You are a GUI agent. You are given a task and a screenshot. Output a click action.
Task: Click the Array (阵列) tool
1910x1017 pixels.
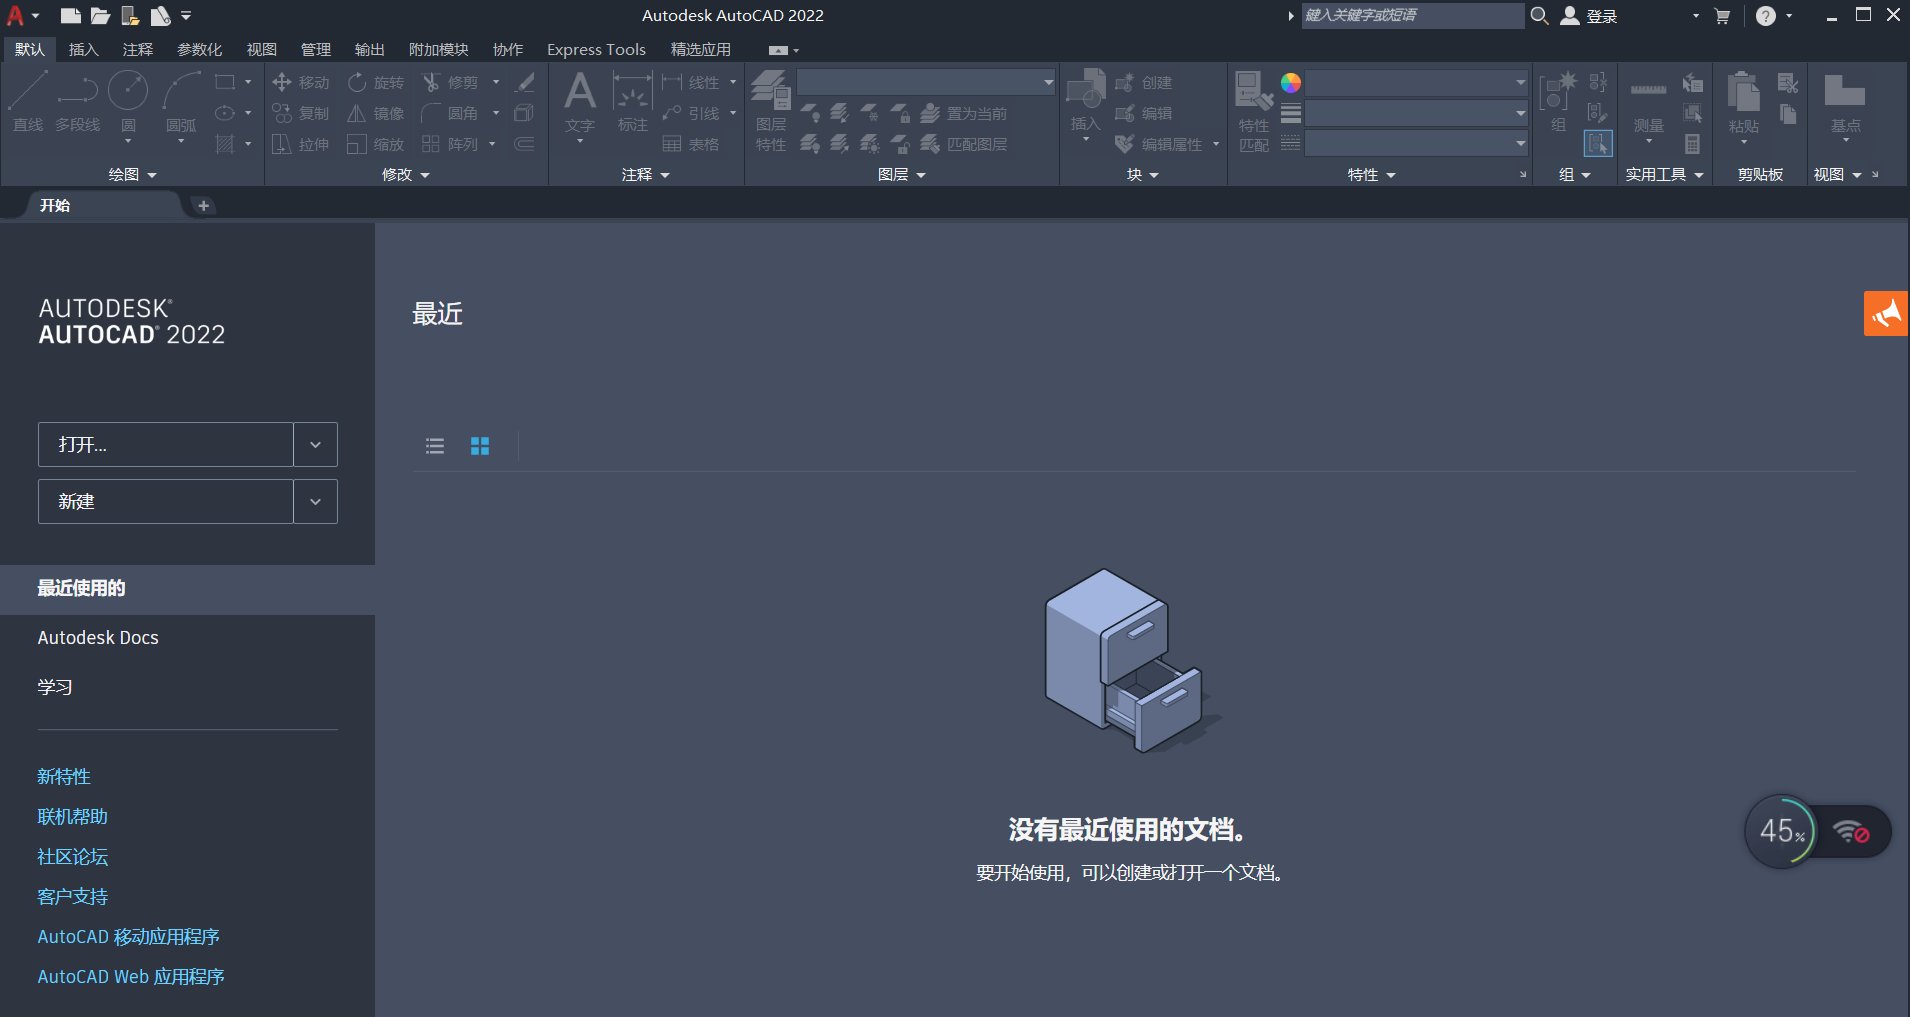pyautogui.click(x=451, y=144)
